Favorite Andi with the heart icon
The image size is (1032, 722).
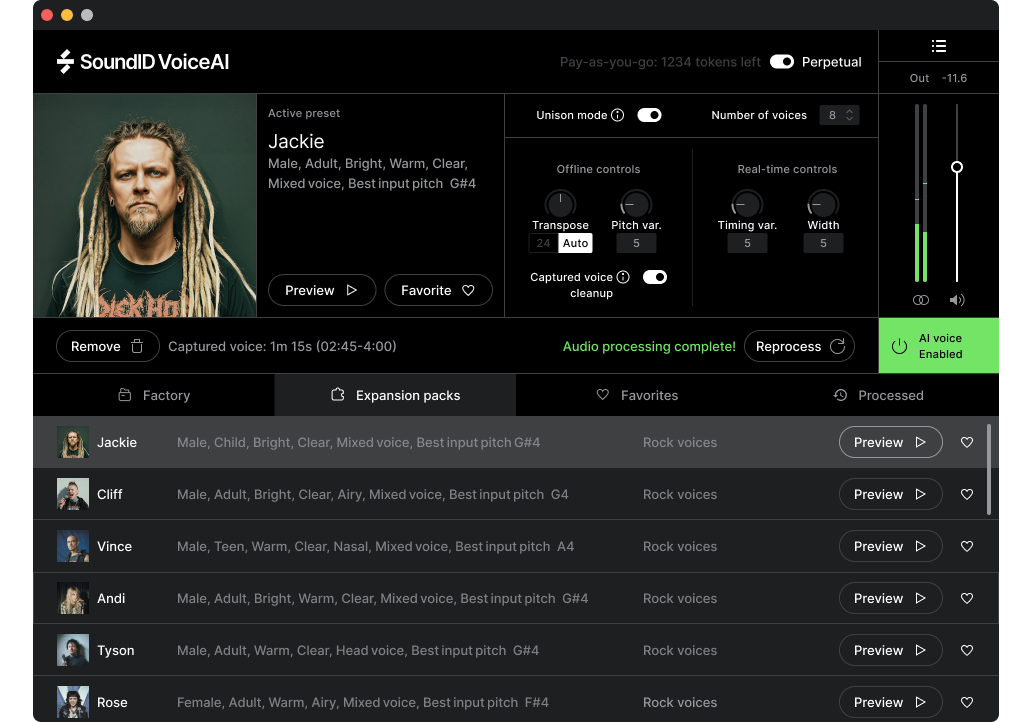tap(967, 598)
